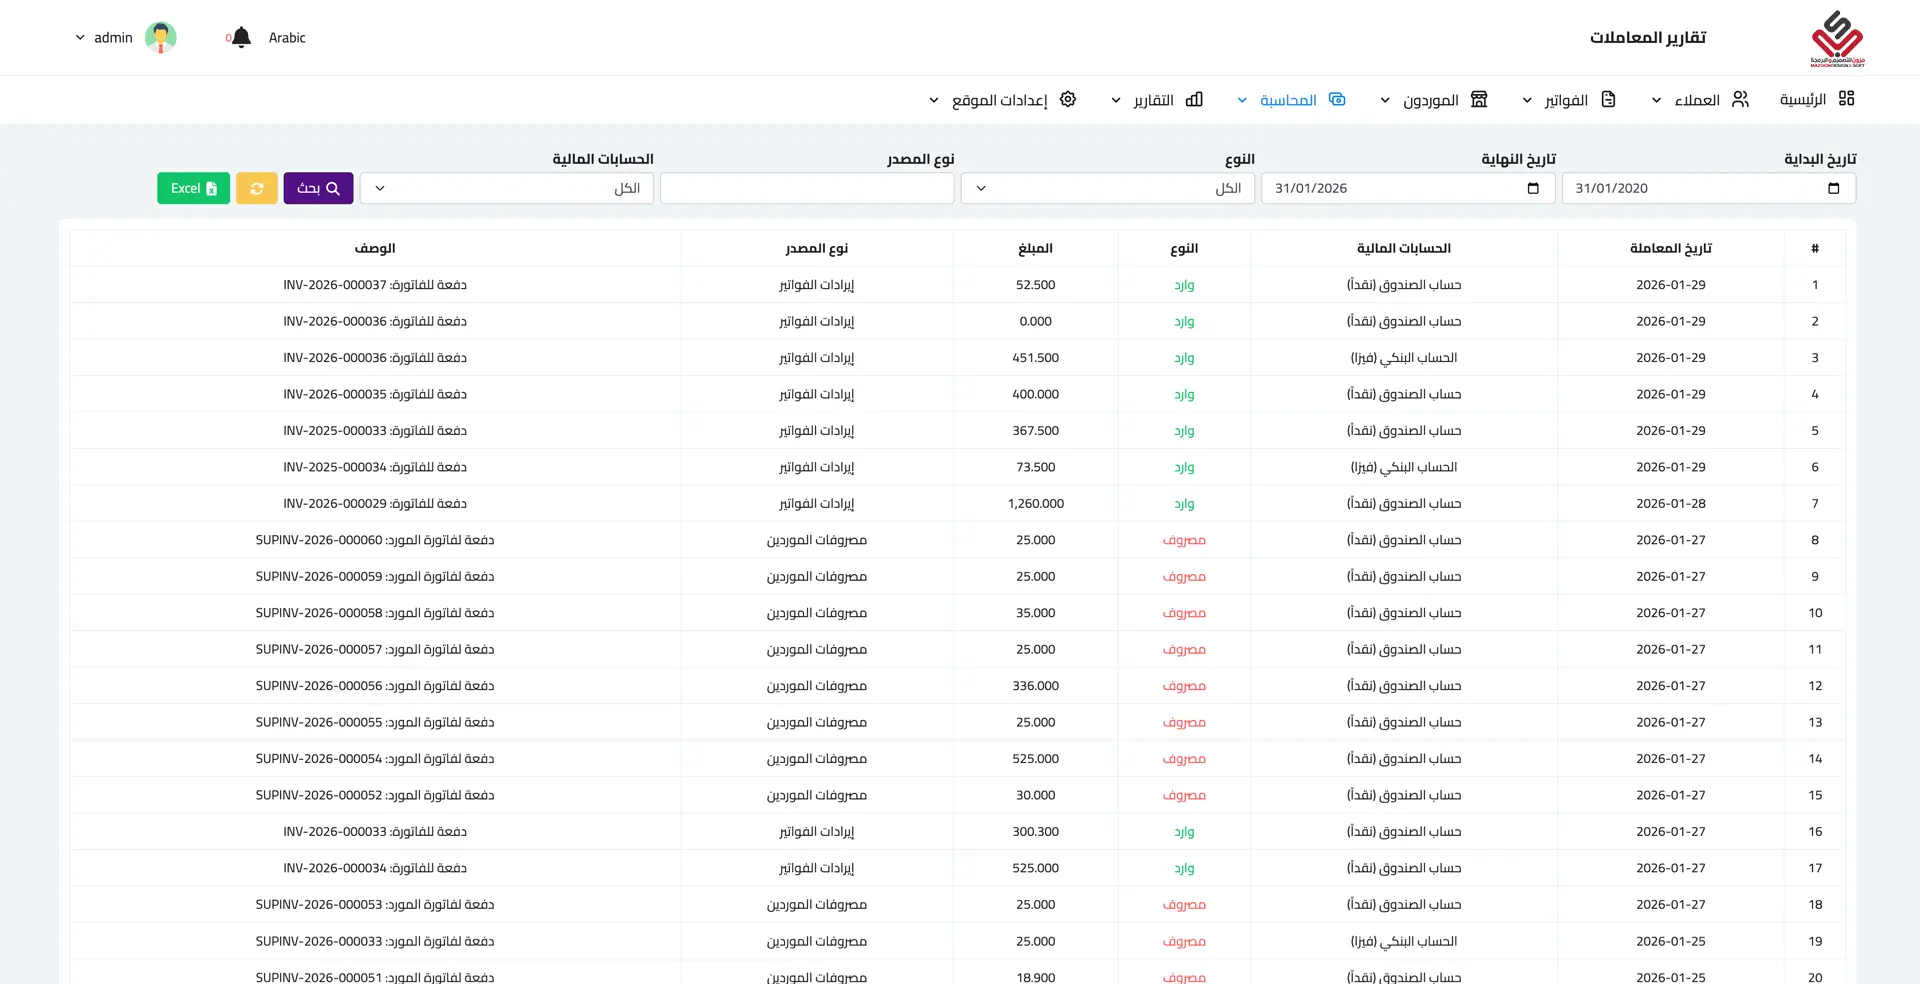The height and width of the screenshot is (984, 1920).
Task: Switch language via Arabic link
Action: [x=287, y=38]
